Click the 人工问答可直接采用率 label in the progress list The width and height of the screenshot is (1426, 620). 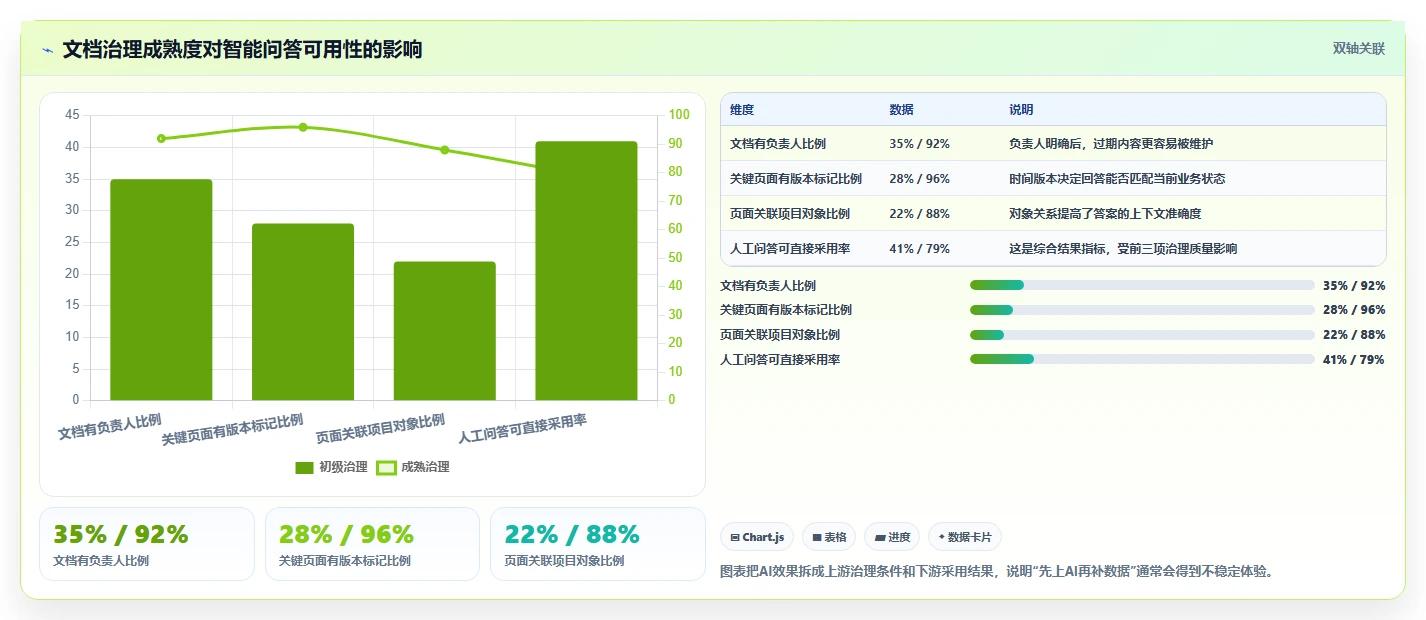(780, 360)
